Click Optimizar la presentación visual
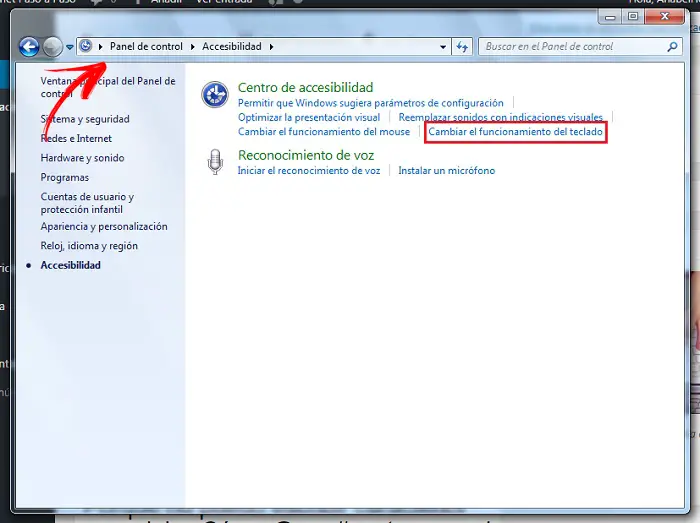Screen dimensions: 700x523 (309, 117)
